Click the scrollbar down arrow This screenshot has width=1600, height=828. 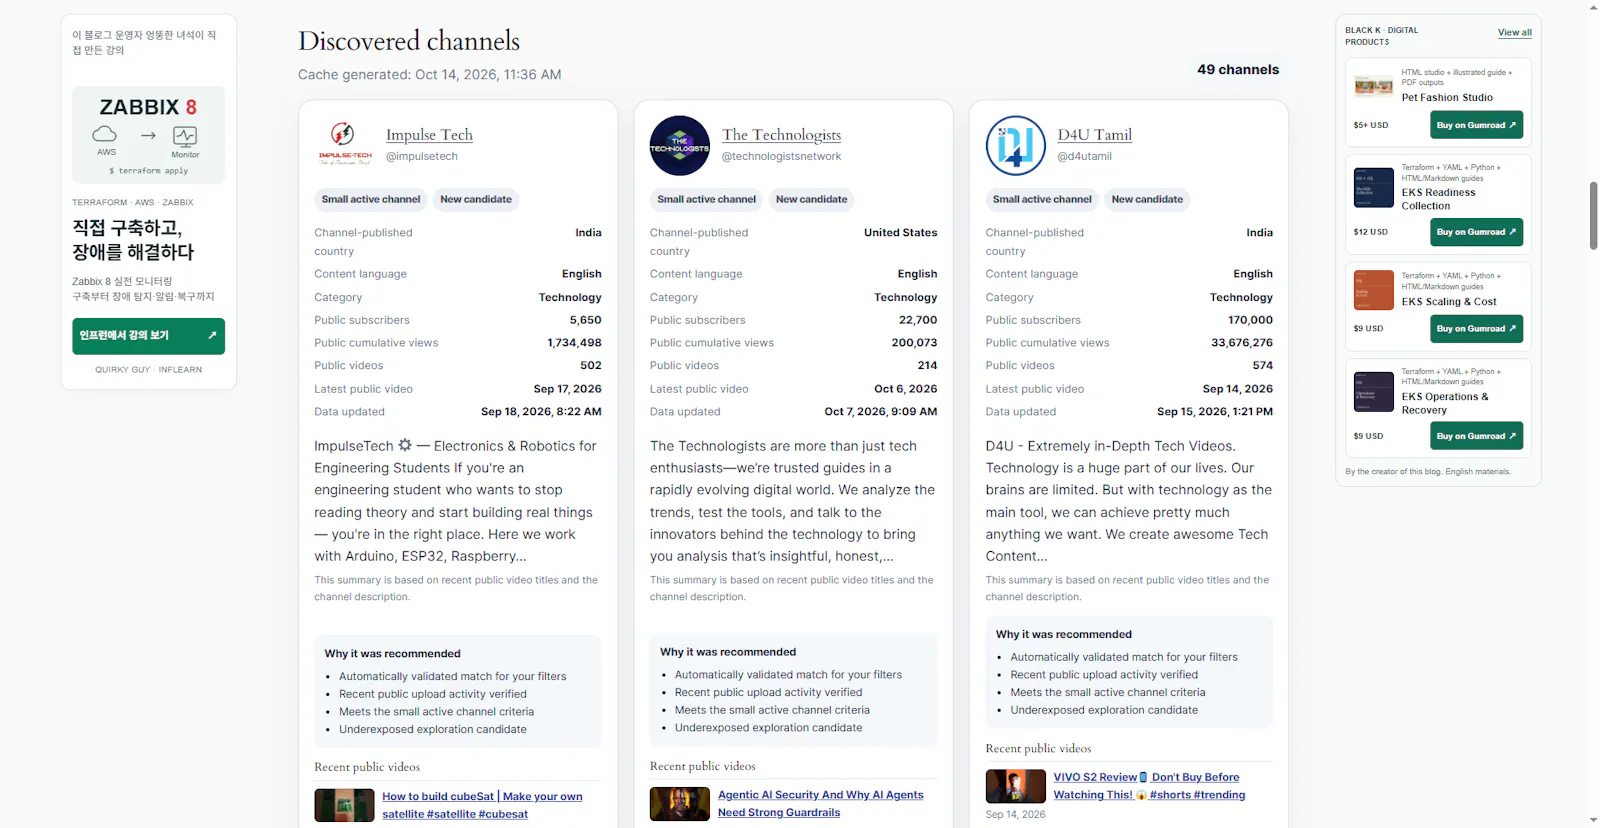tap(1593, 820)
